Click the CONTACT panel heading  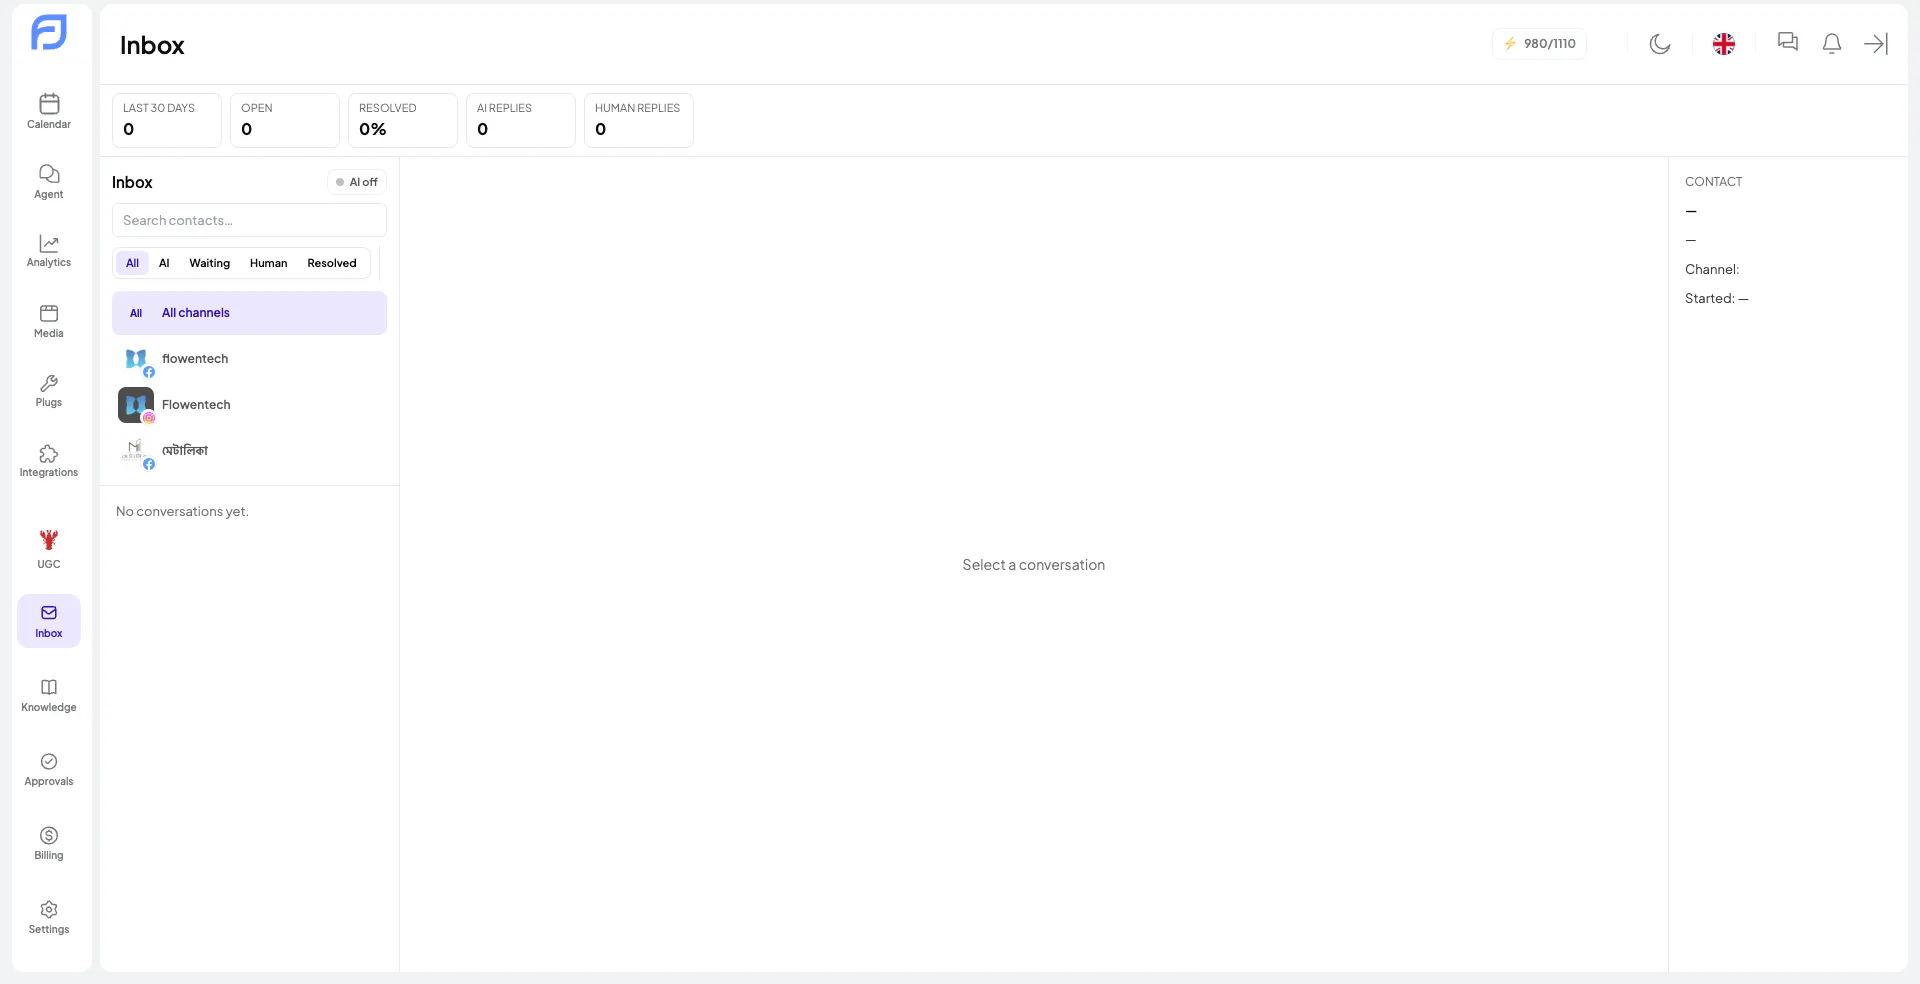1713,182
